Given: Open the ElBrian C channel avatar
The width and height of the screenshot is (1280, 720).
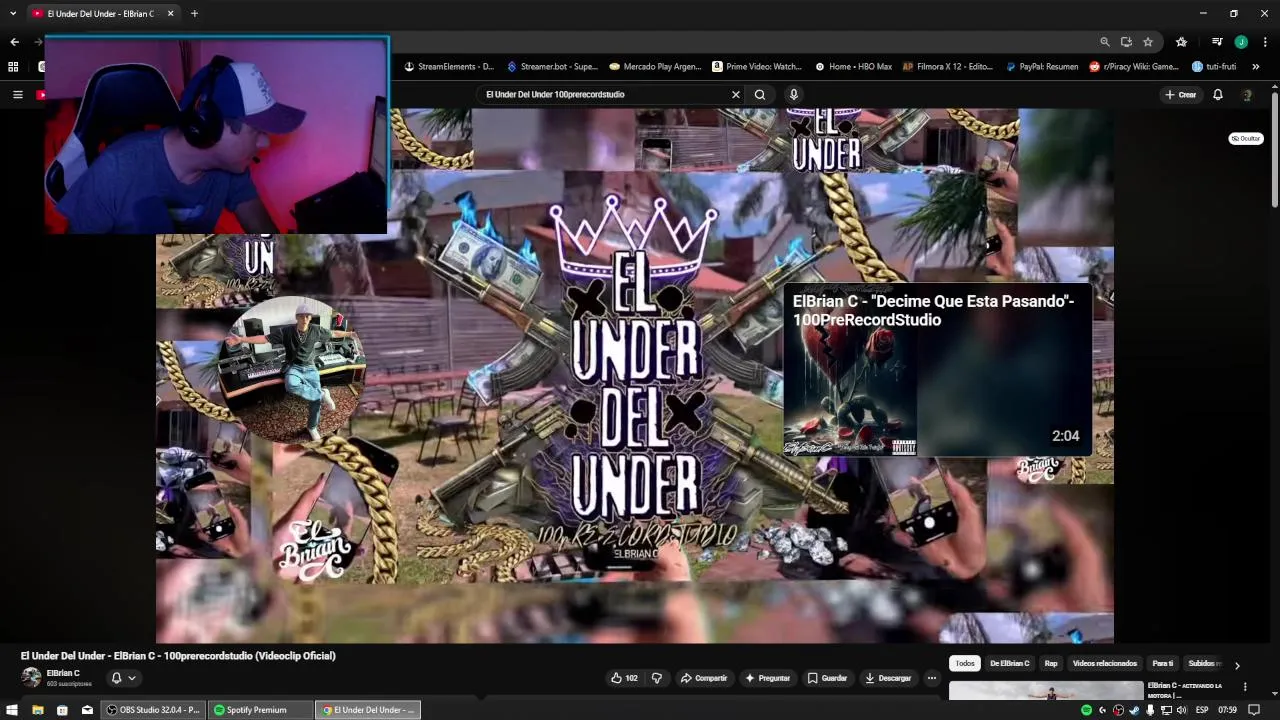Looking at the screenshot, I should coord(32,678).
